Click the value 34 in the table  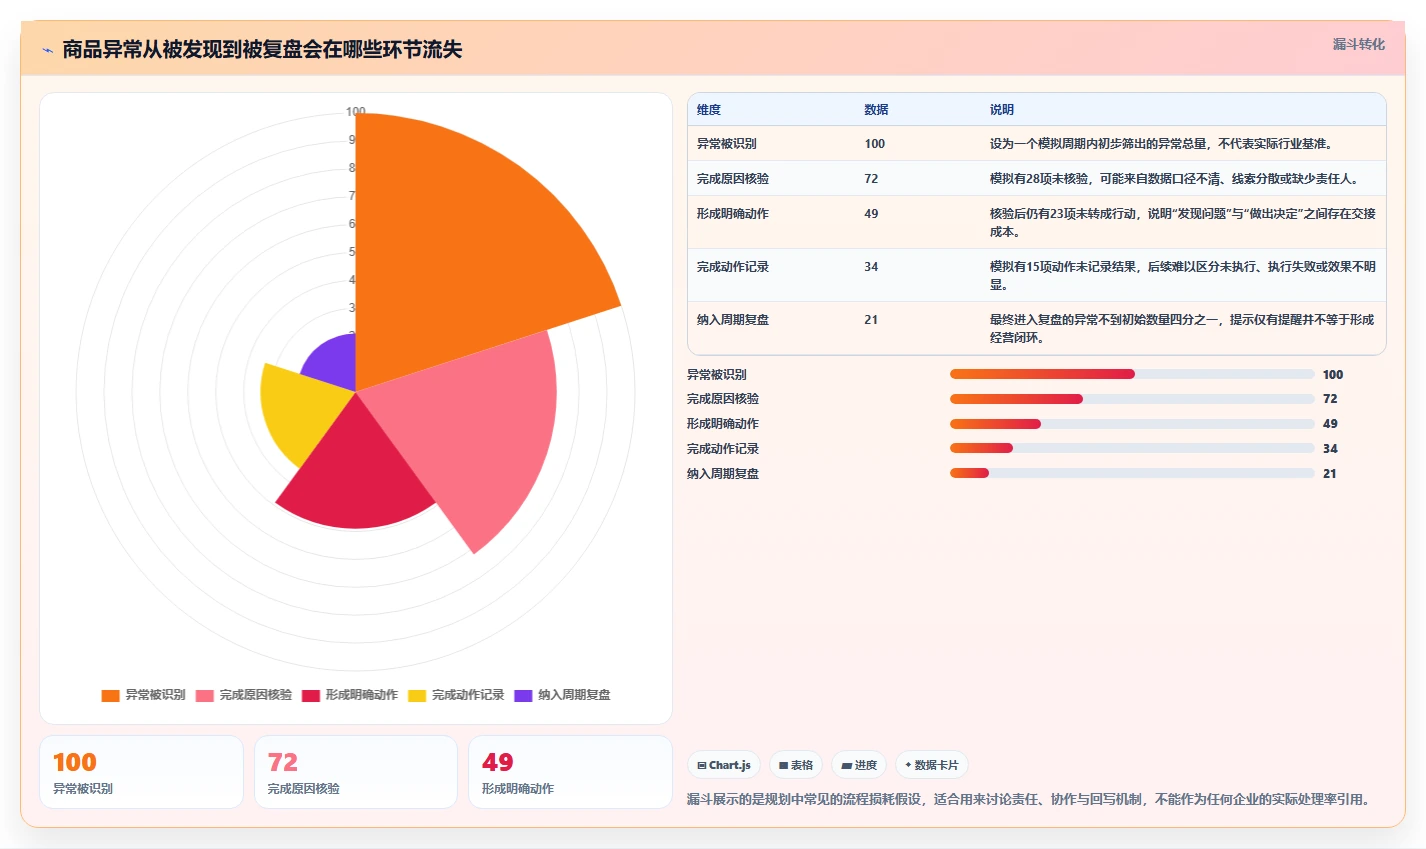[x=871, y=267]
